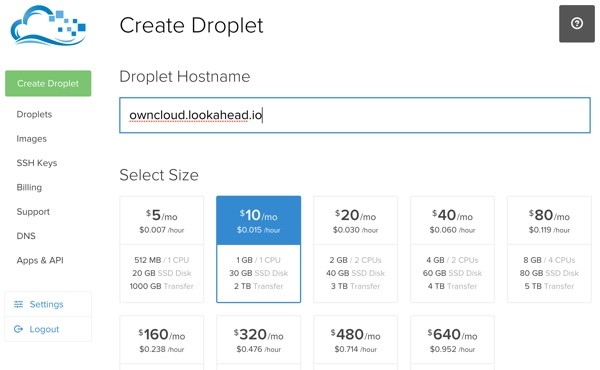Screen dimensions: 600x370
Task: Click the DigitalOcean cloud logo
Action: (48, 25)
